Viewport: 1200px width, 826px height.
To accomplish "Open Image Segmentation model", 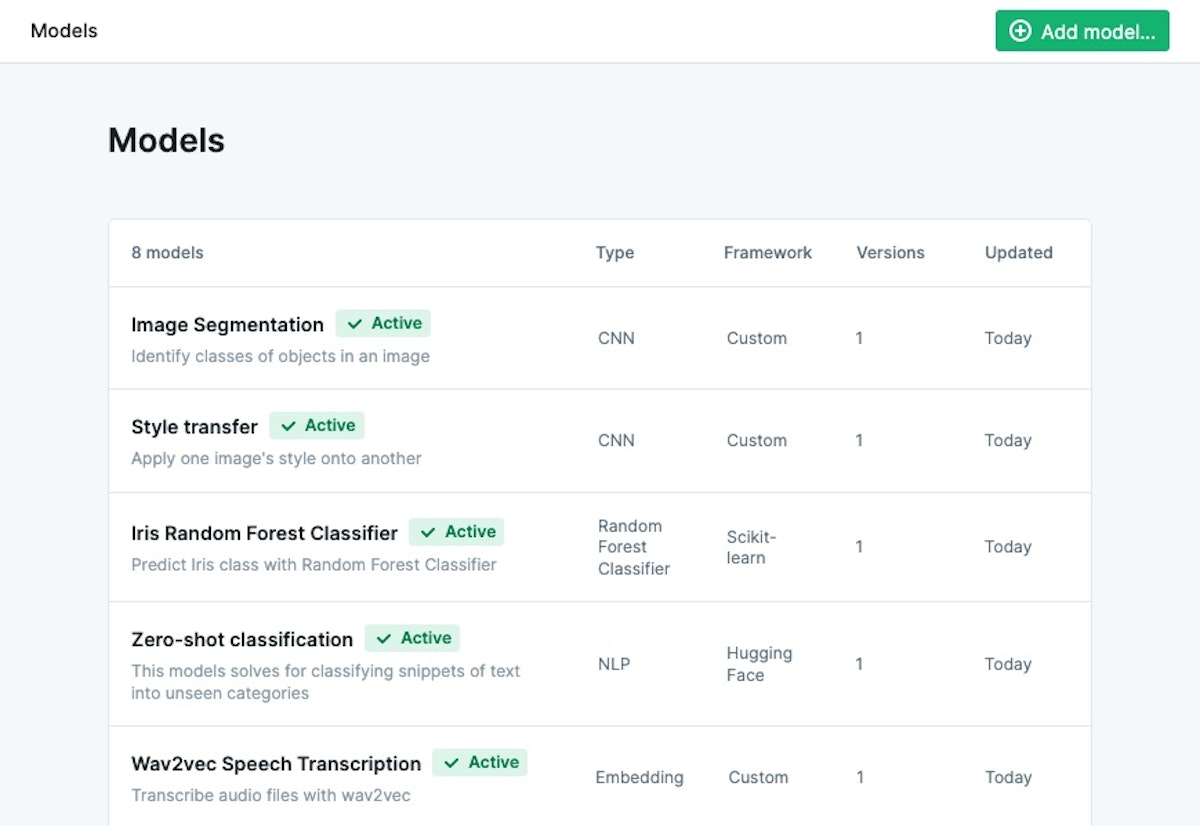I will tap(228, 325).
